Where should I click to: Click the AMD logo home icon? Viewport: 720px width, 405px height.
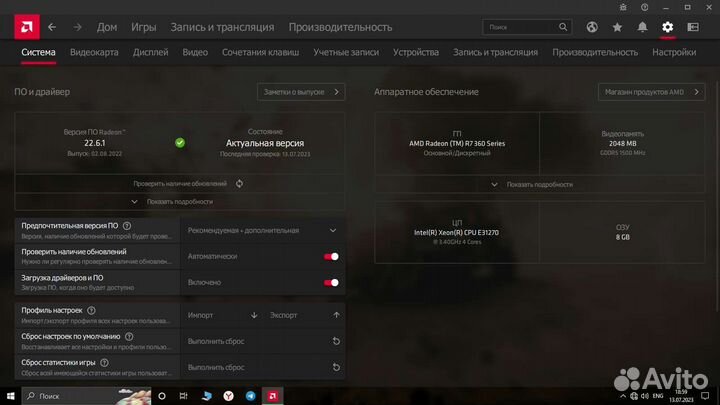(x=27, y=27)
